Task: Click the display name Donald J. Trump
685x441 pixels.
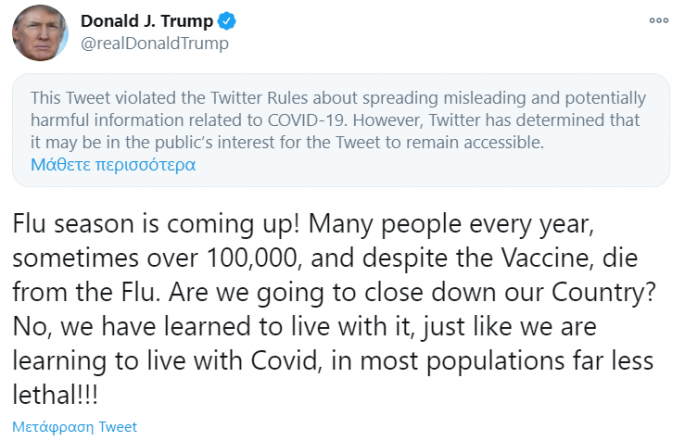Action: (x=146, y=21)
